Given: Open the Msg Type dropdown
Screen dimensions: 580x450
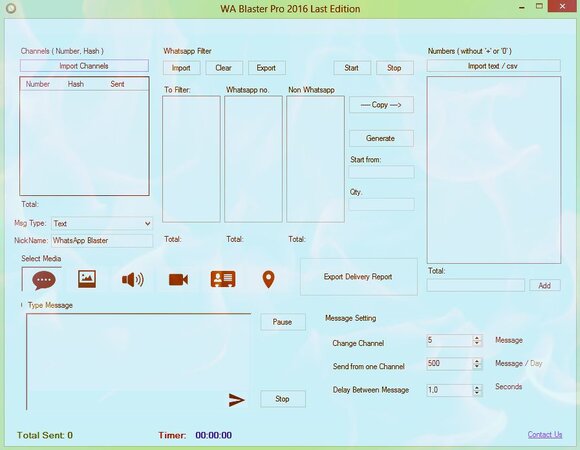Looking at the screenshot, I should [x=102, y=223].
